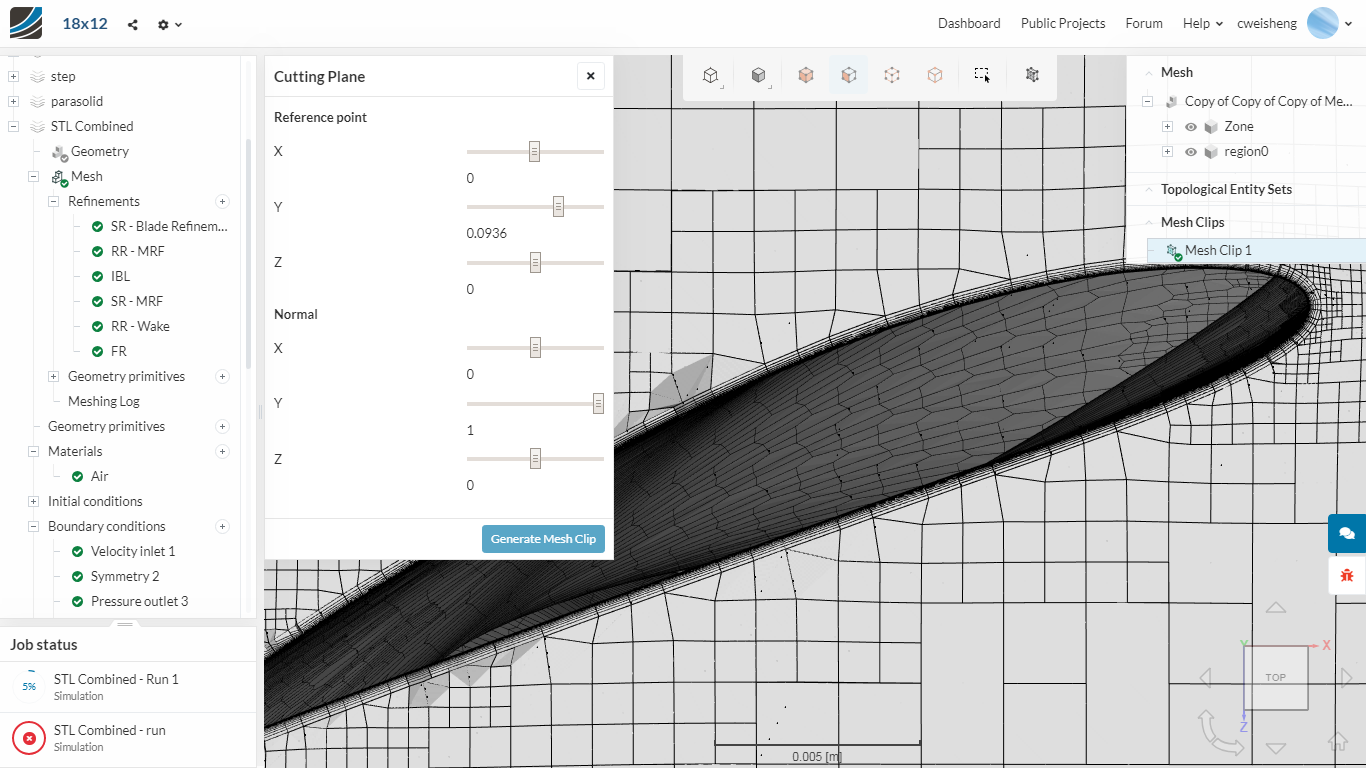1366x768 pixels.
Task: Click the mesh clip toolbar icon
Action: click(x=1032, y=76)
